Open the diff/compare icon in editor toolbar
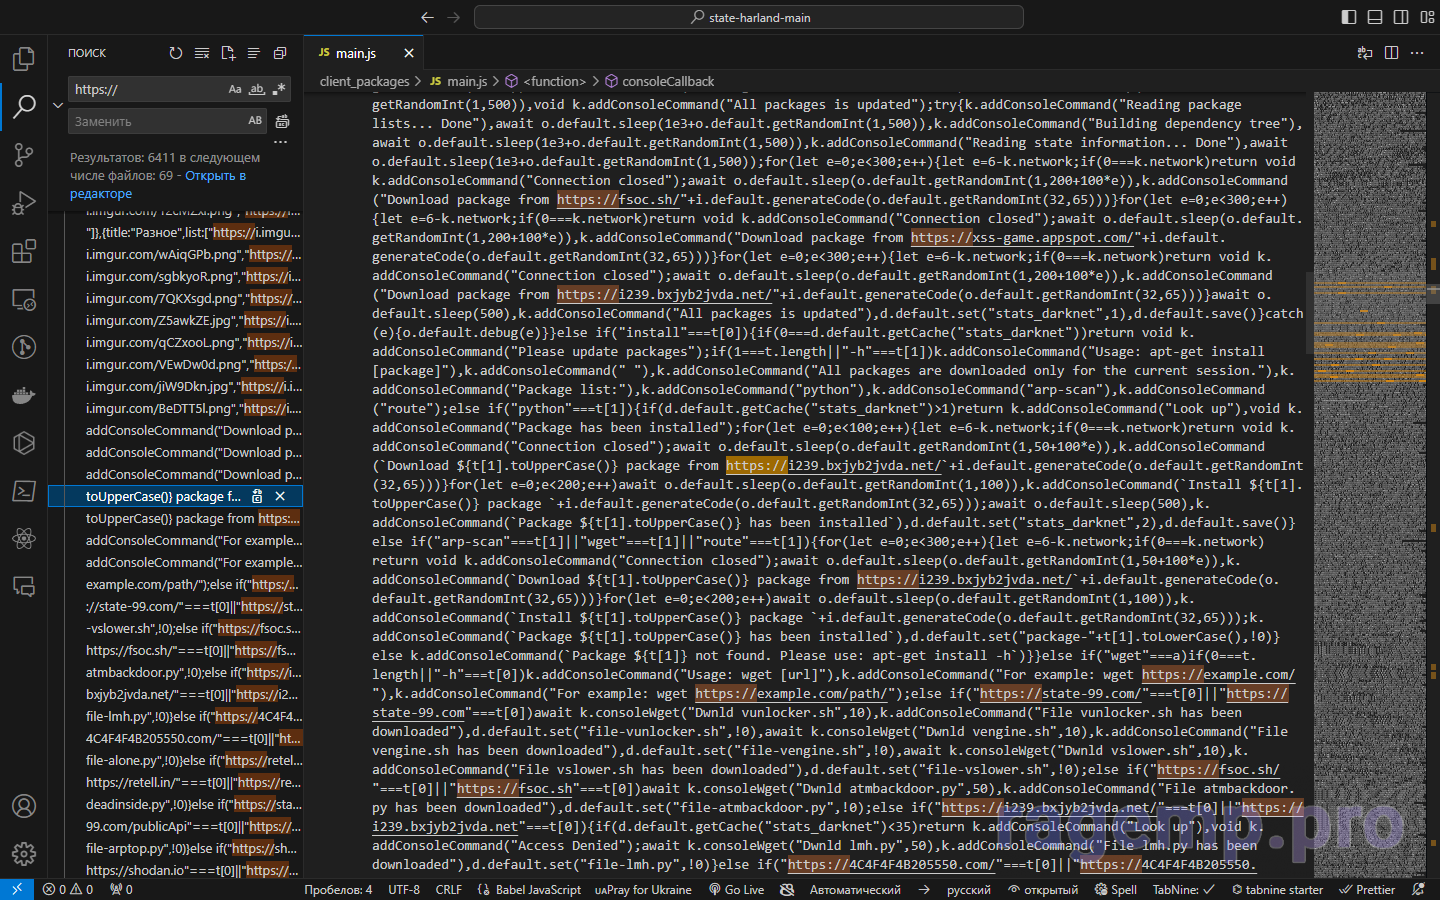Viewport: 1440px width, 900px height. click(x=1365, y=53)
